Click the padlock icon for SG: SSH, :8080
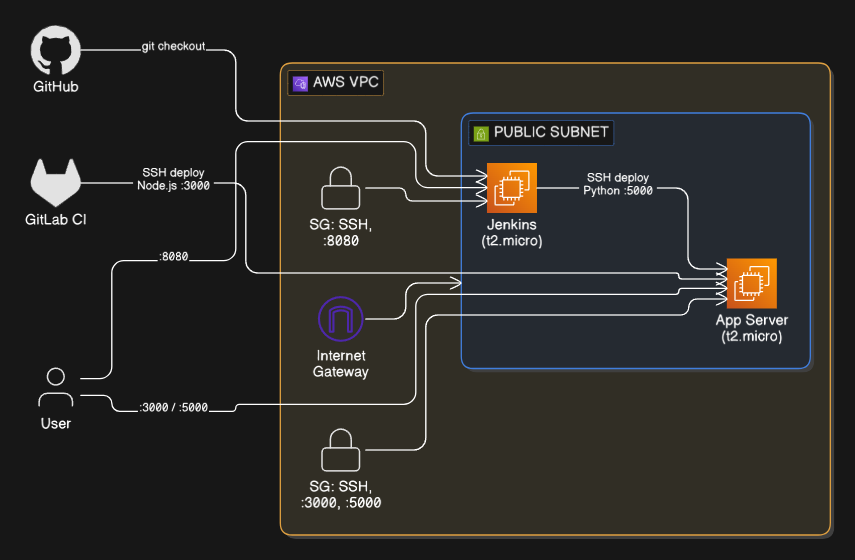 pyautogui.click(x=341, y=188)
